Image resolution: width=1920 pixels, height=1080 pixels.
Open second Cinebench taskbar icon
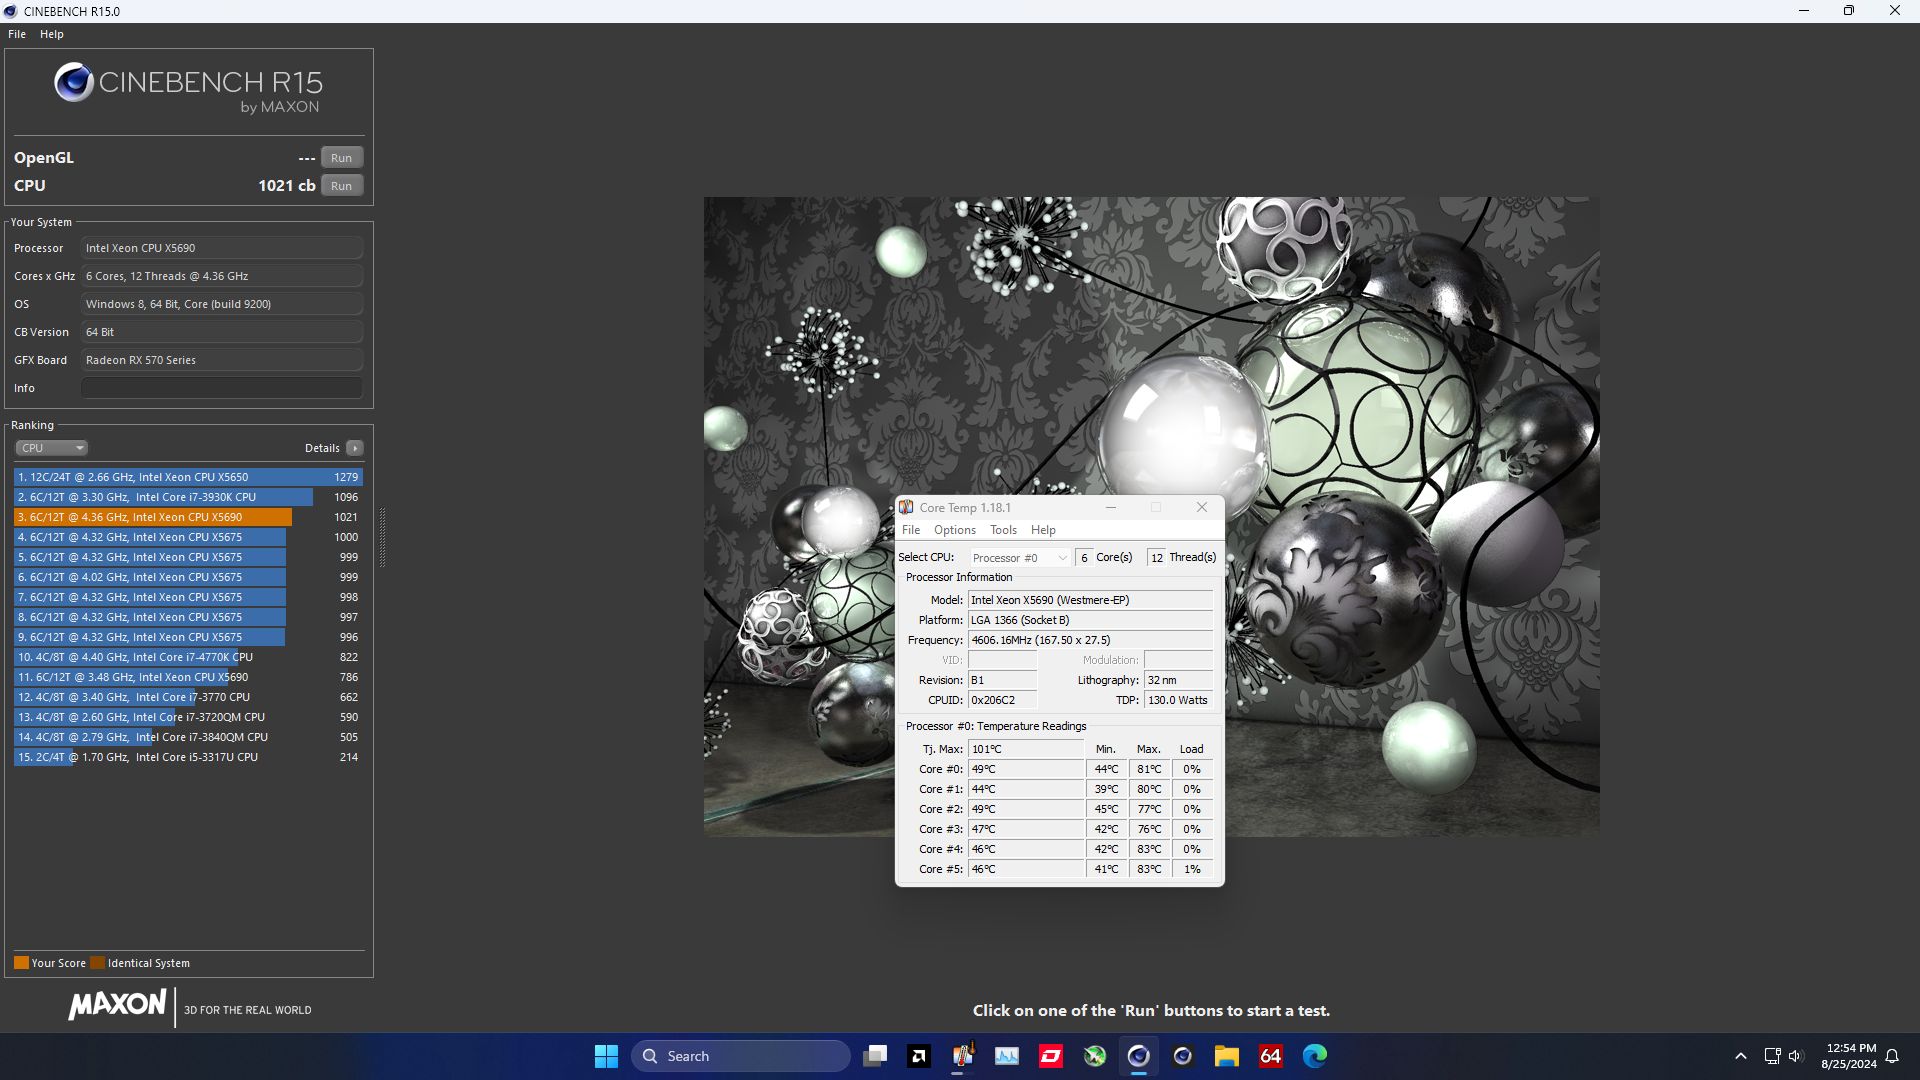(1183, 1056)
